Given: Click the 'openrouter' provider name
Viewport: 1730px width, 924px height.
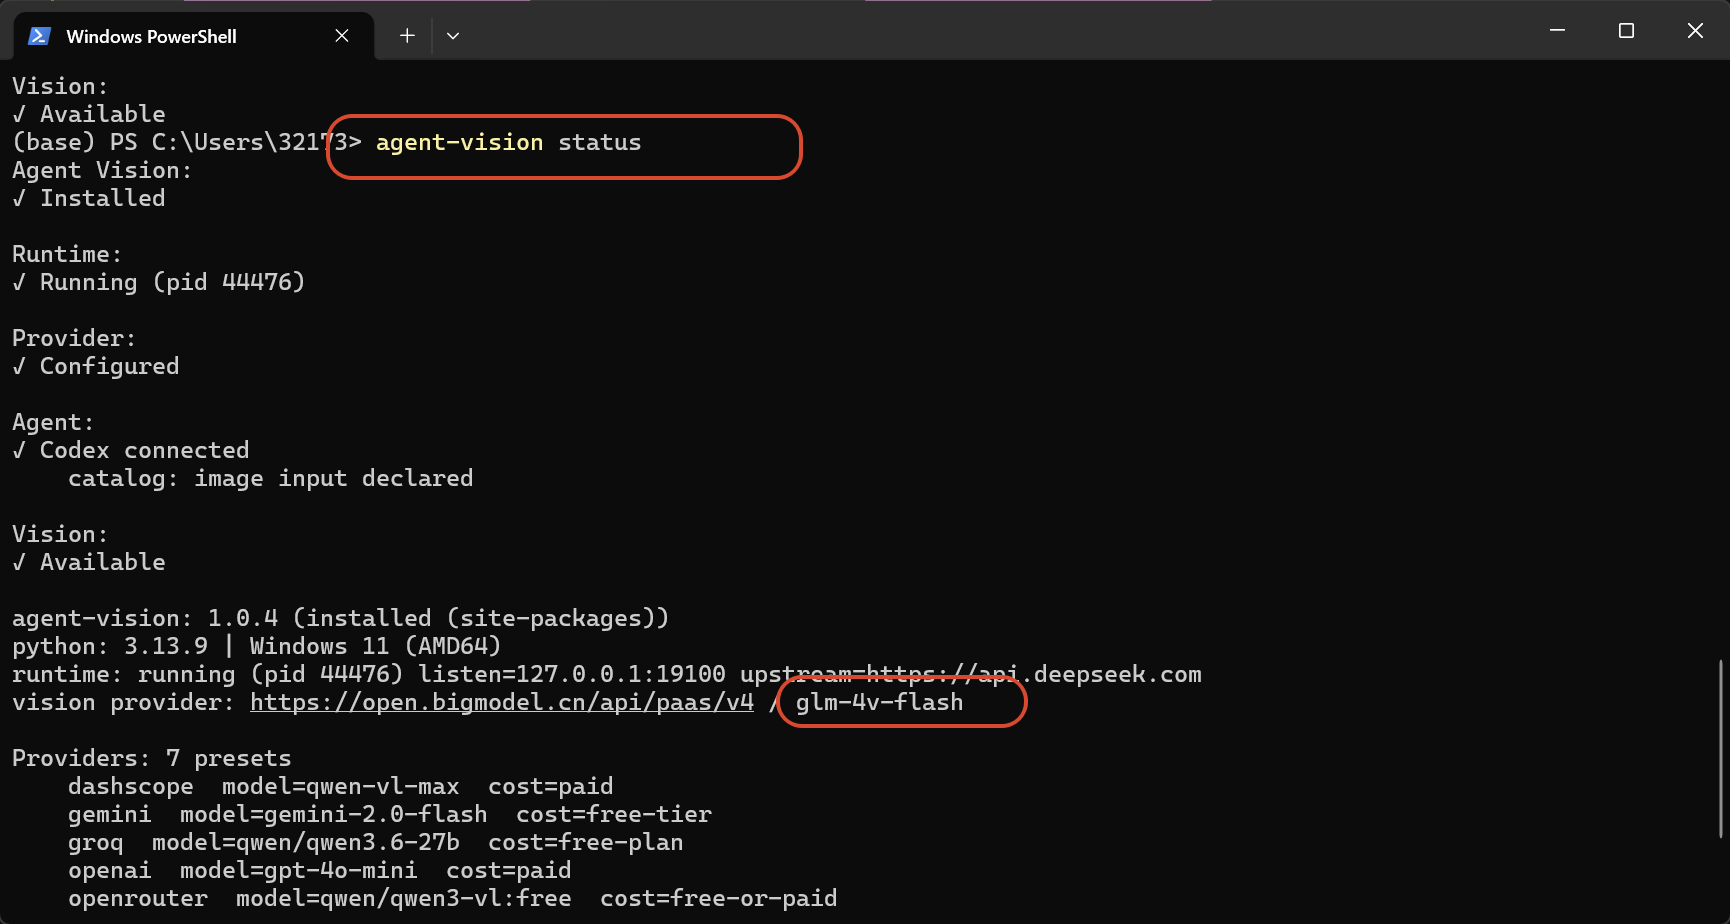Looking at the screenshot, I should [x=138, y=899].
